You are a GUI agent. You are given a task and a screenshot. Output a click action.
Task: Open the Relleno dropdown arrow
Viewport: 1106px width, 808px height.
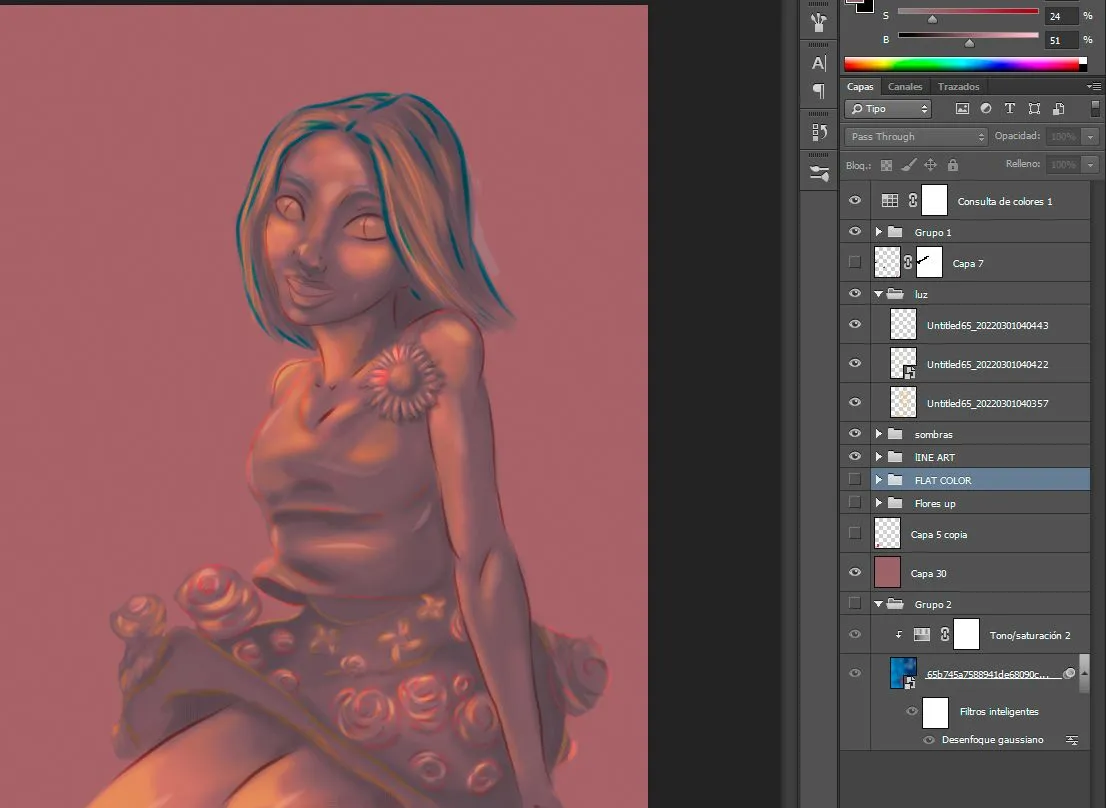(1090, 165)
